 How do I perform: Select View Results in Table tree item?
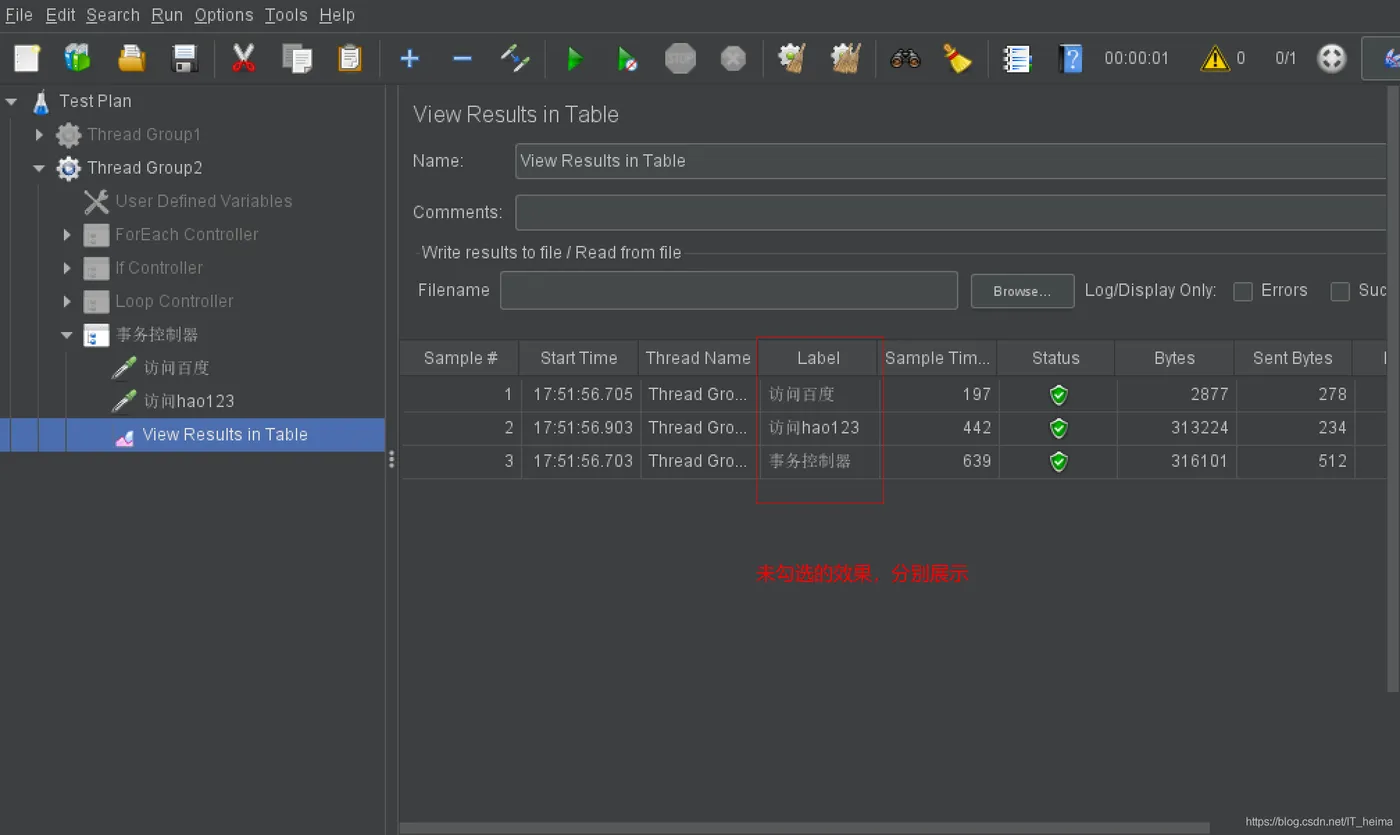[x=225, y=435]
